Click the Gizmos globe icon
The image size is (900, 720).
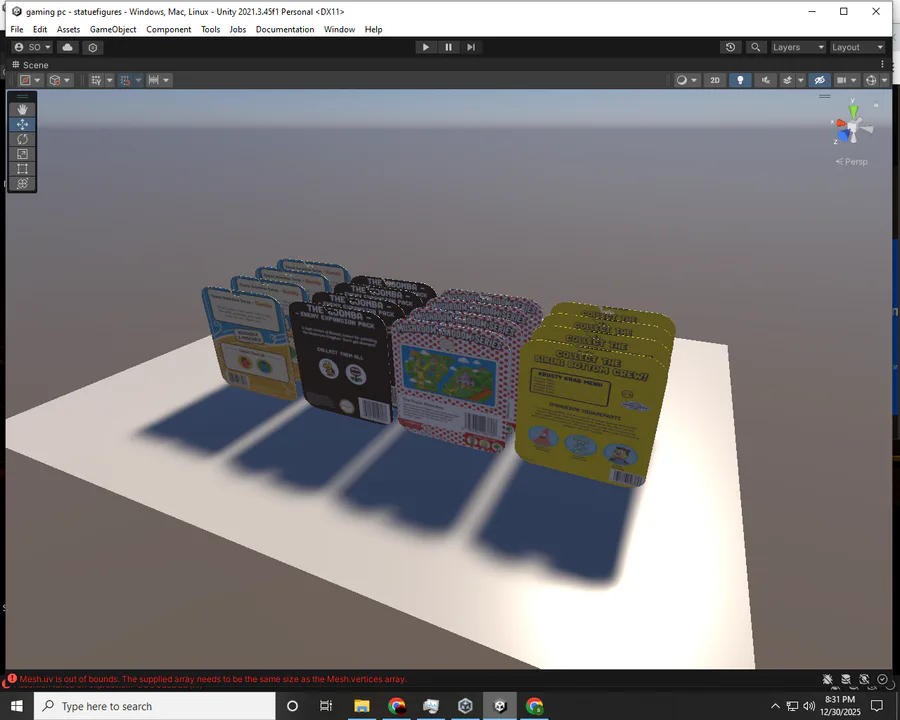(871, 80)
